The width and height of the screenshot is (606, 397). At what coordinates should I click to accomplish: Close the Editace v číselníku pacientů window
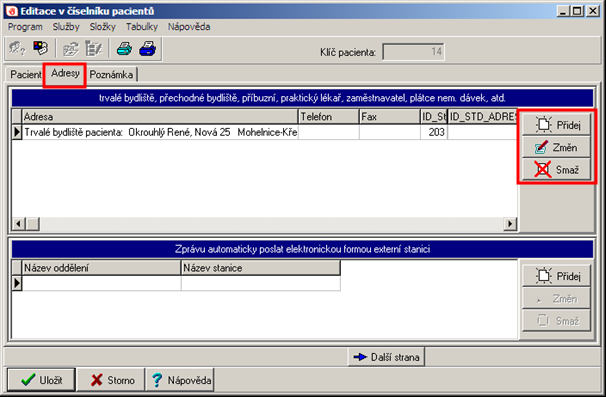pyautogui.click(x=592, y=11)
